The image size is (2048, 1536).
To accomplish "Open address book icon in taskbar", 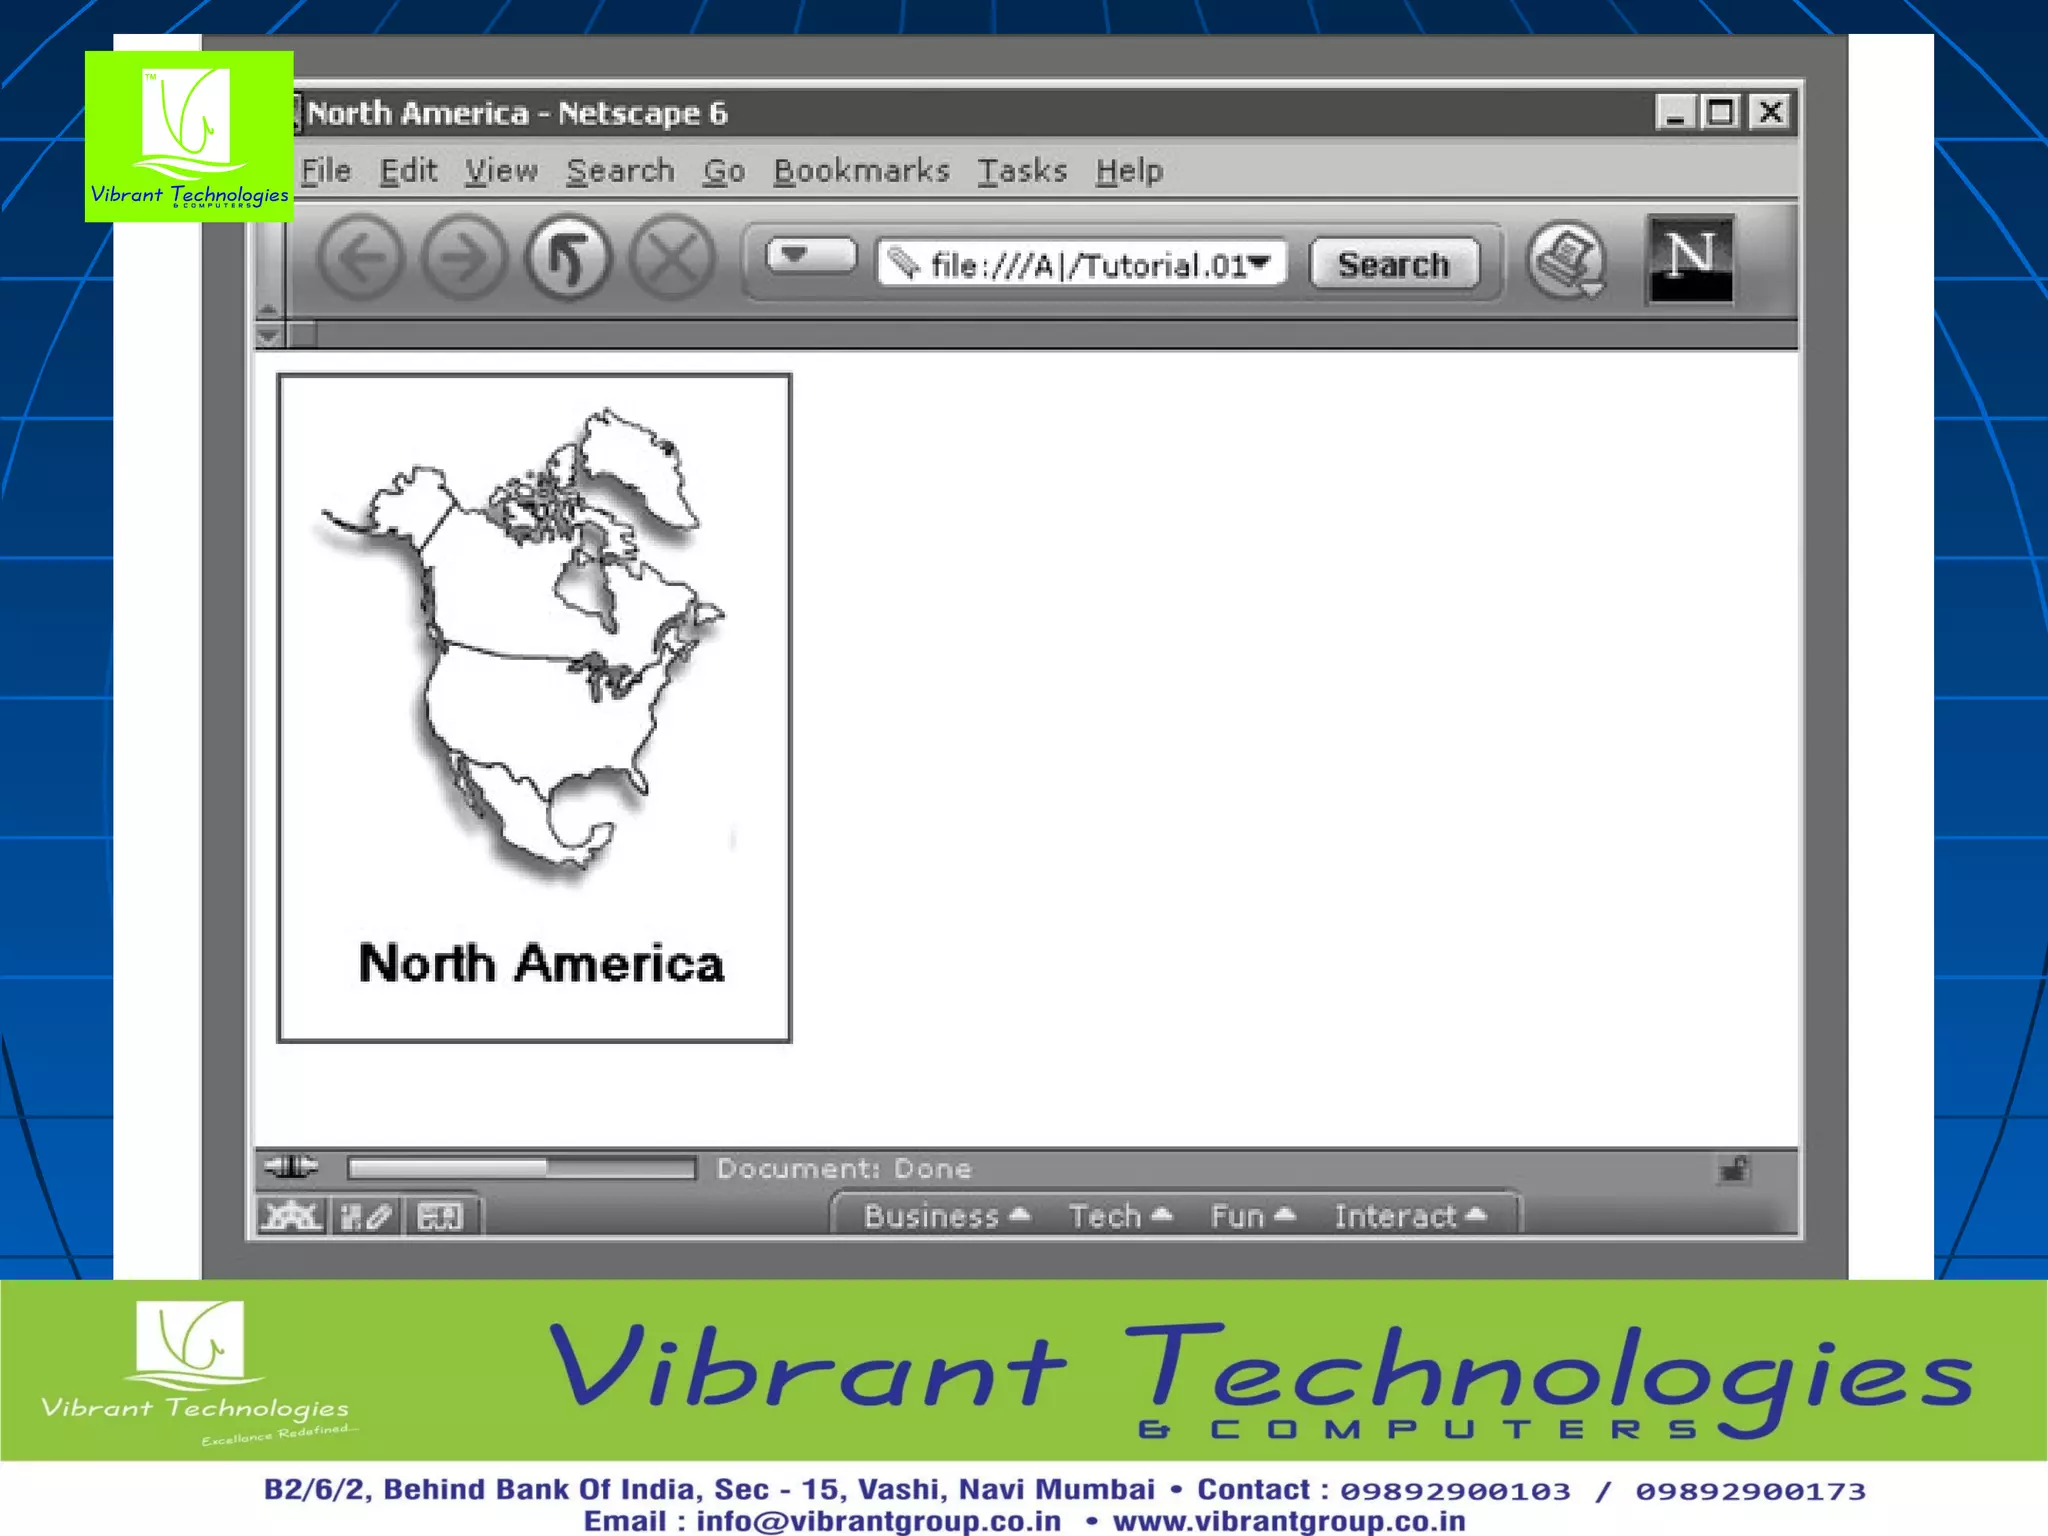I will (x=440, y=1216).
